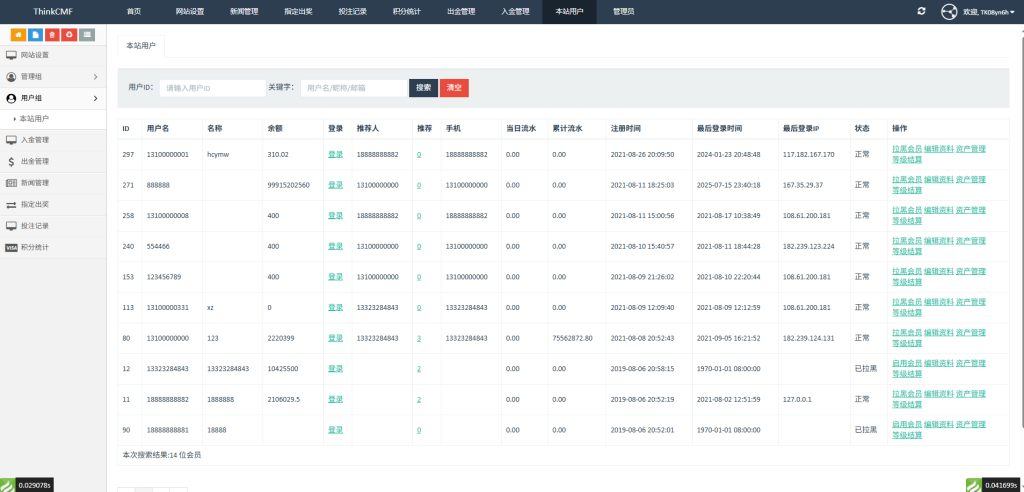The image size is (1024, 492).
Task: Click the 累计流水 value 75562872.80
Action: tap(572, 338)
